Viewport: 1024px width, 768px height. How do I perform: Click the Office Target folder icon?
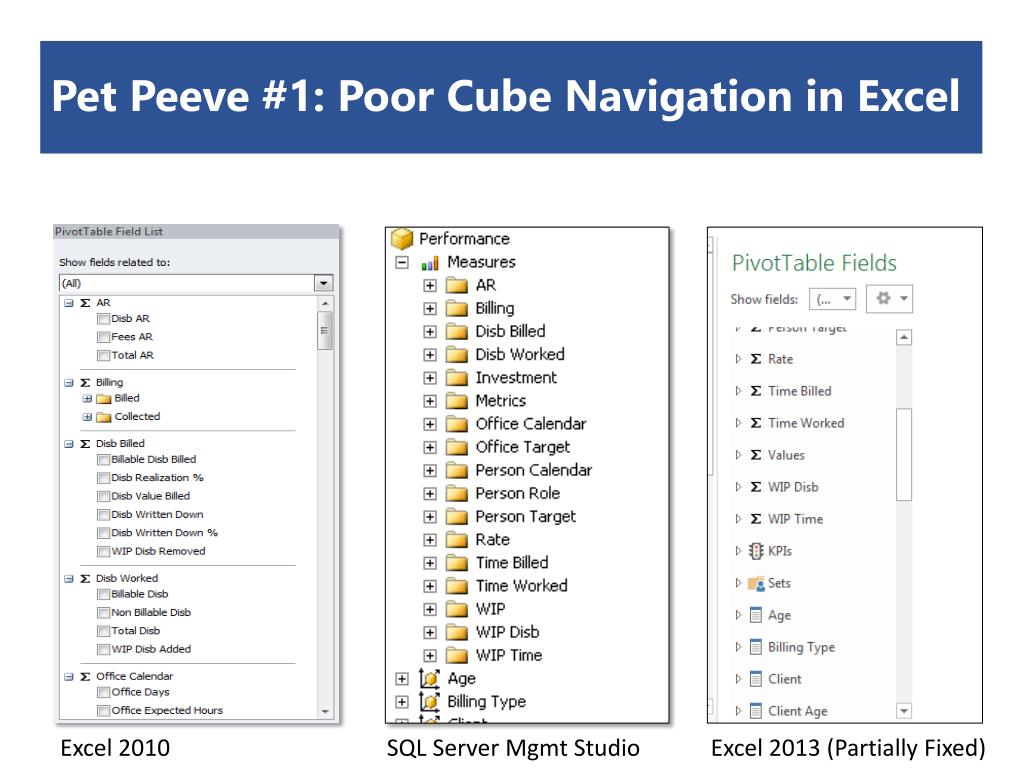[456, 447]
